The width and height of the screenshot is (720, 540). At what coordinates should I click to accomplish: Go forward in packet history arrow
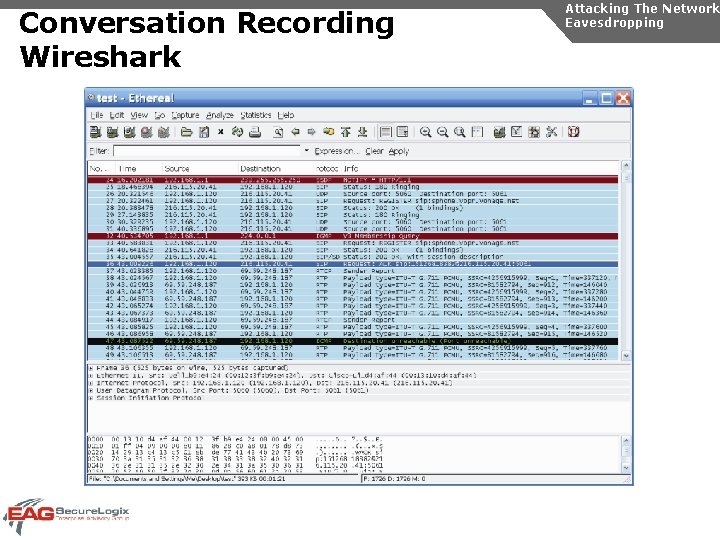click(311, 132)
